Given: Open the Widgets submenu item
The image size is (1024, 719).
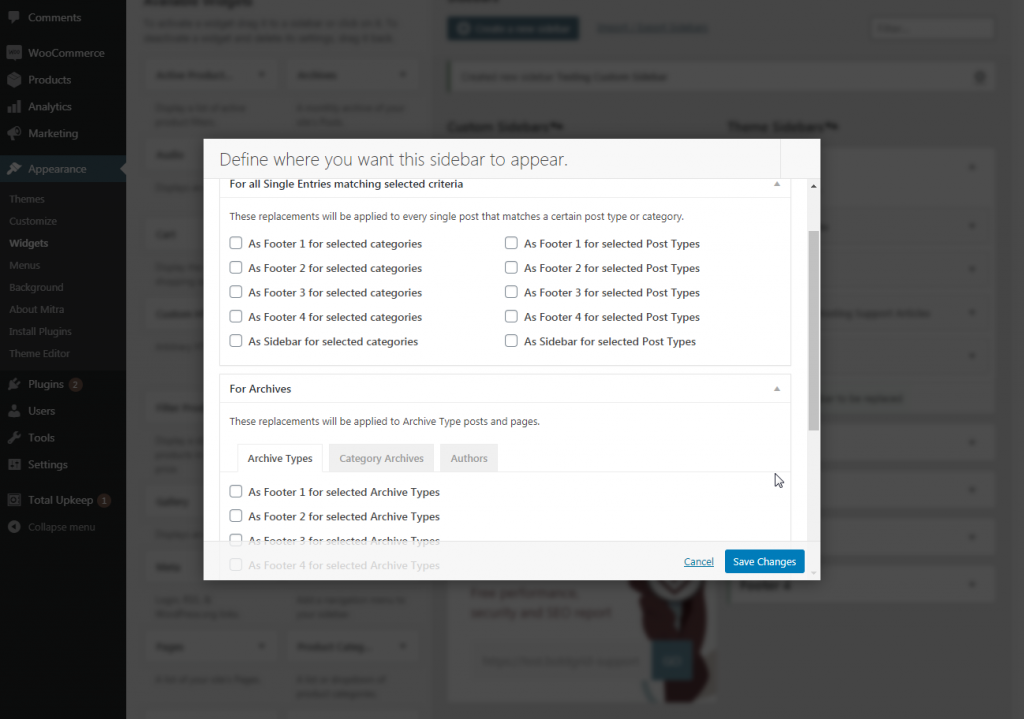Looking at the screenshot, I should click(x=29, y=243).
